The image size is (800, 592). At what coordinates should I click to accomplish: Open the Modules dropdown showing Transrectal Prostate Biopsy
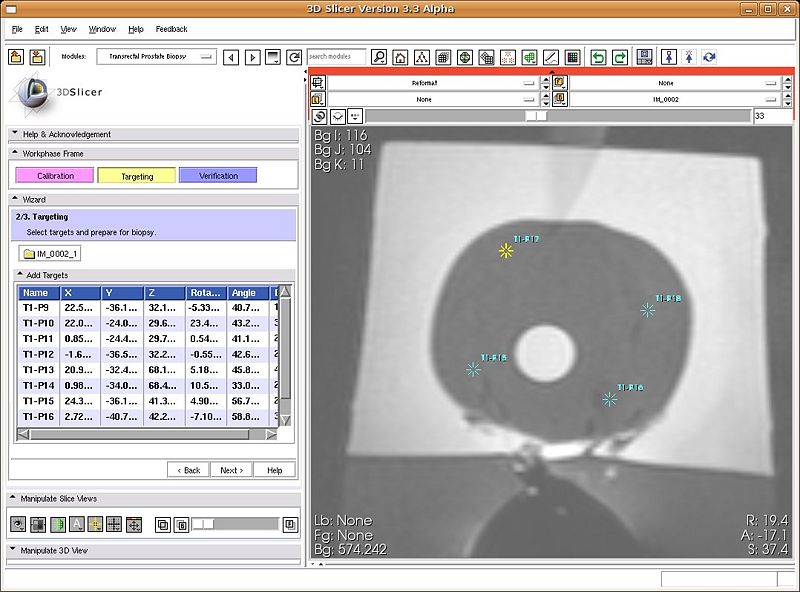click(157, 57)
